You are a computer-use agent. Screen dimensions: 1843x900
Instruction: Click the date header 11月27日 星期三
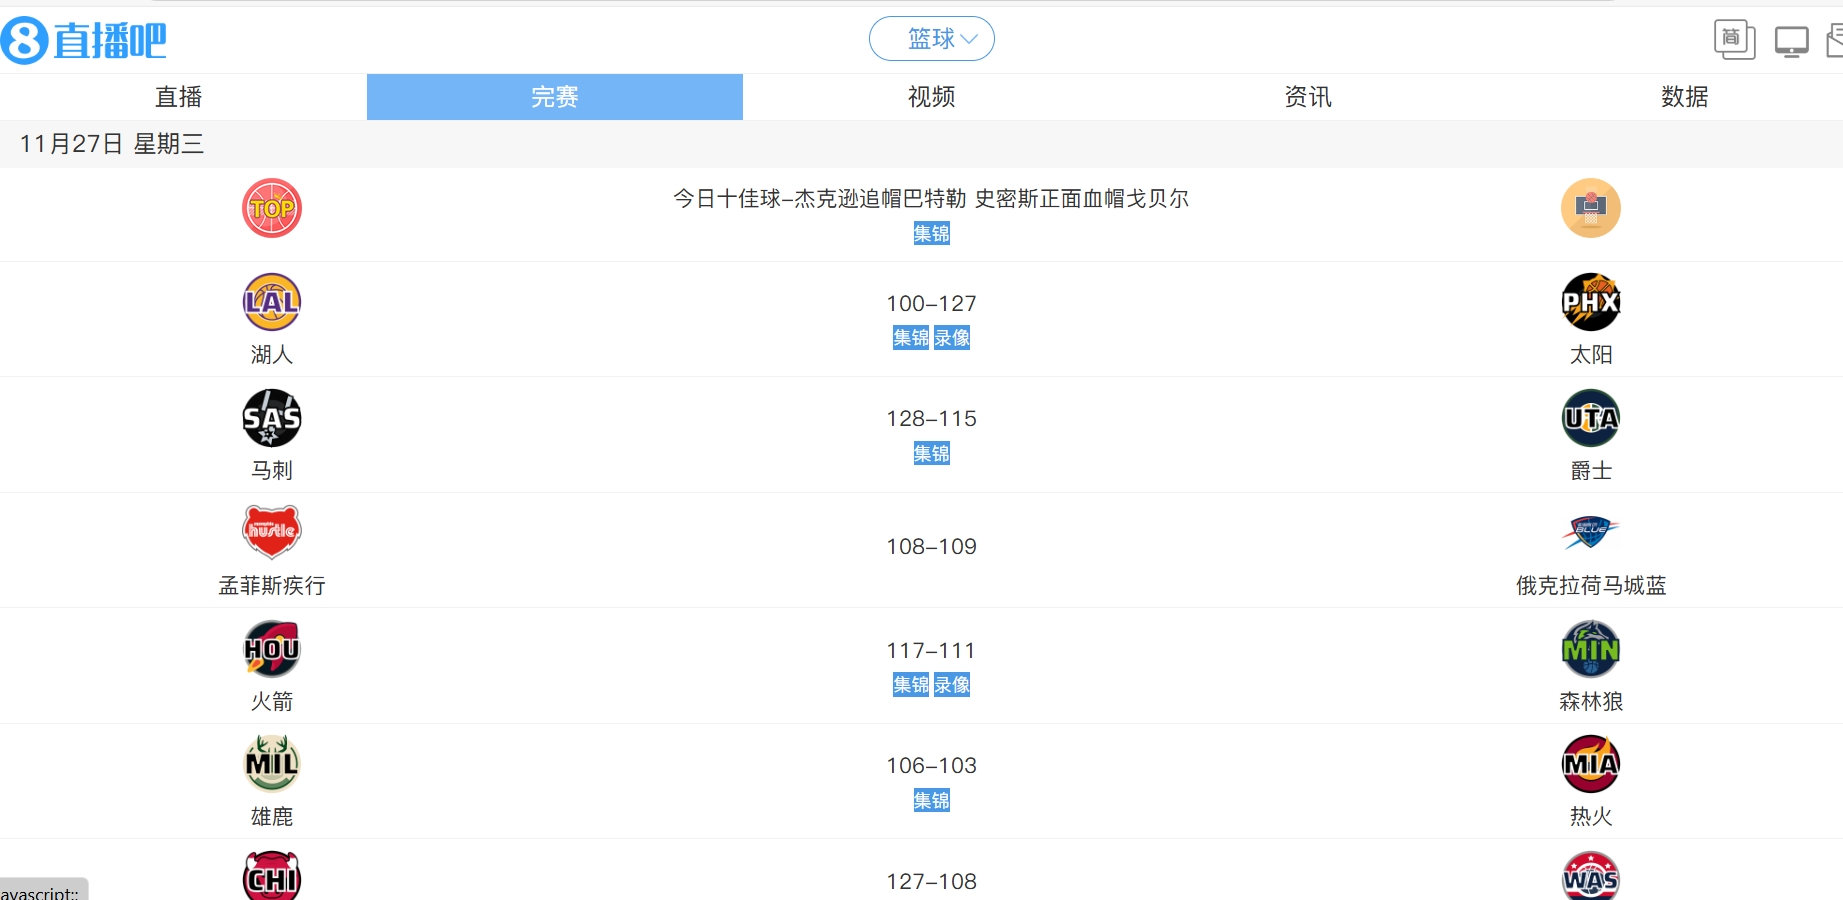112,144
